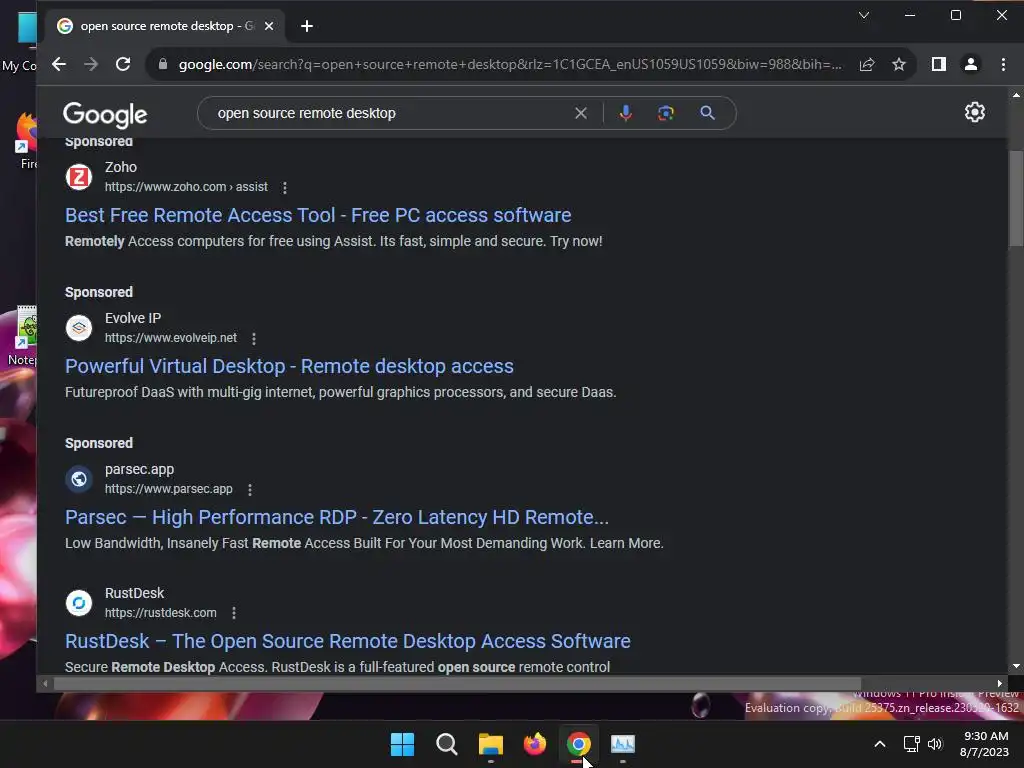1024x768 pixels.
Task: Click the RustDesk site favicon
Action: point(79,603)
